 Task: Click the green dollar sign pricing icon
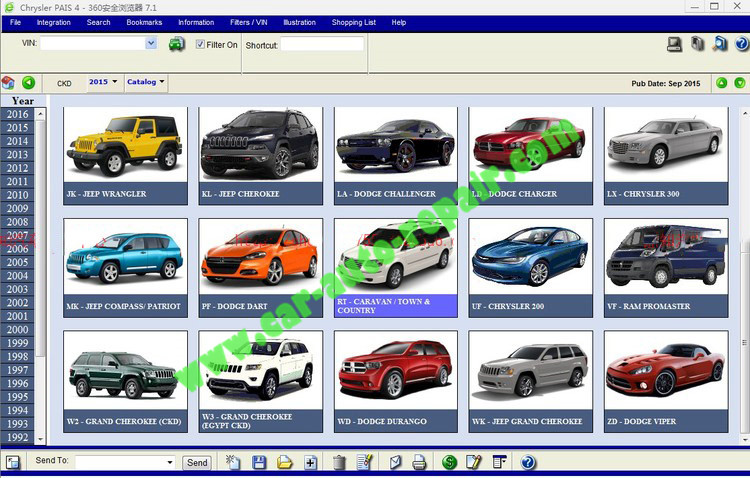(449, 462)
